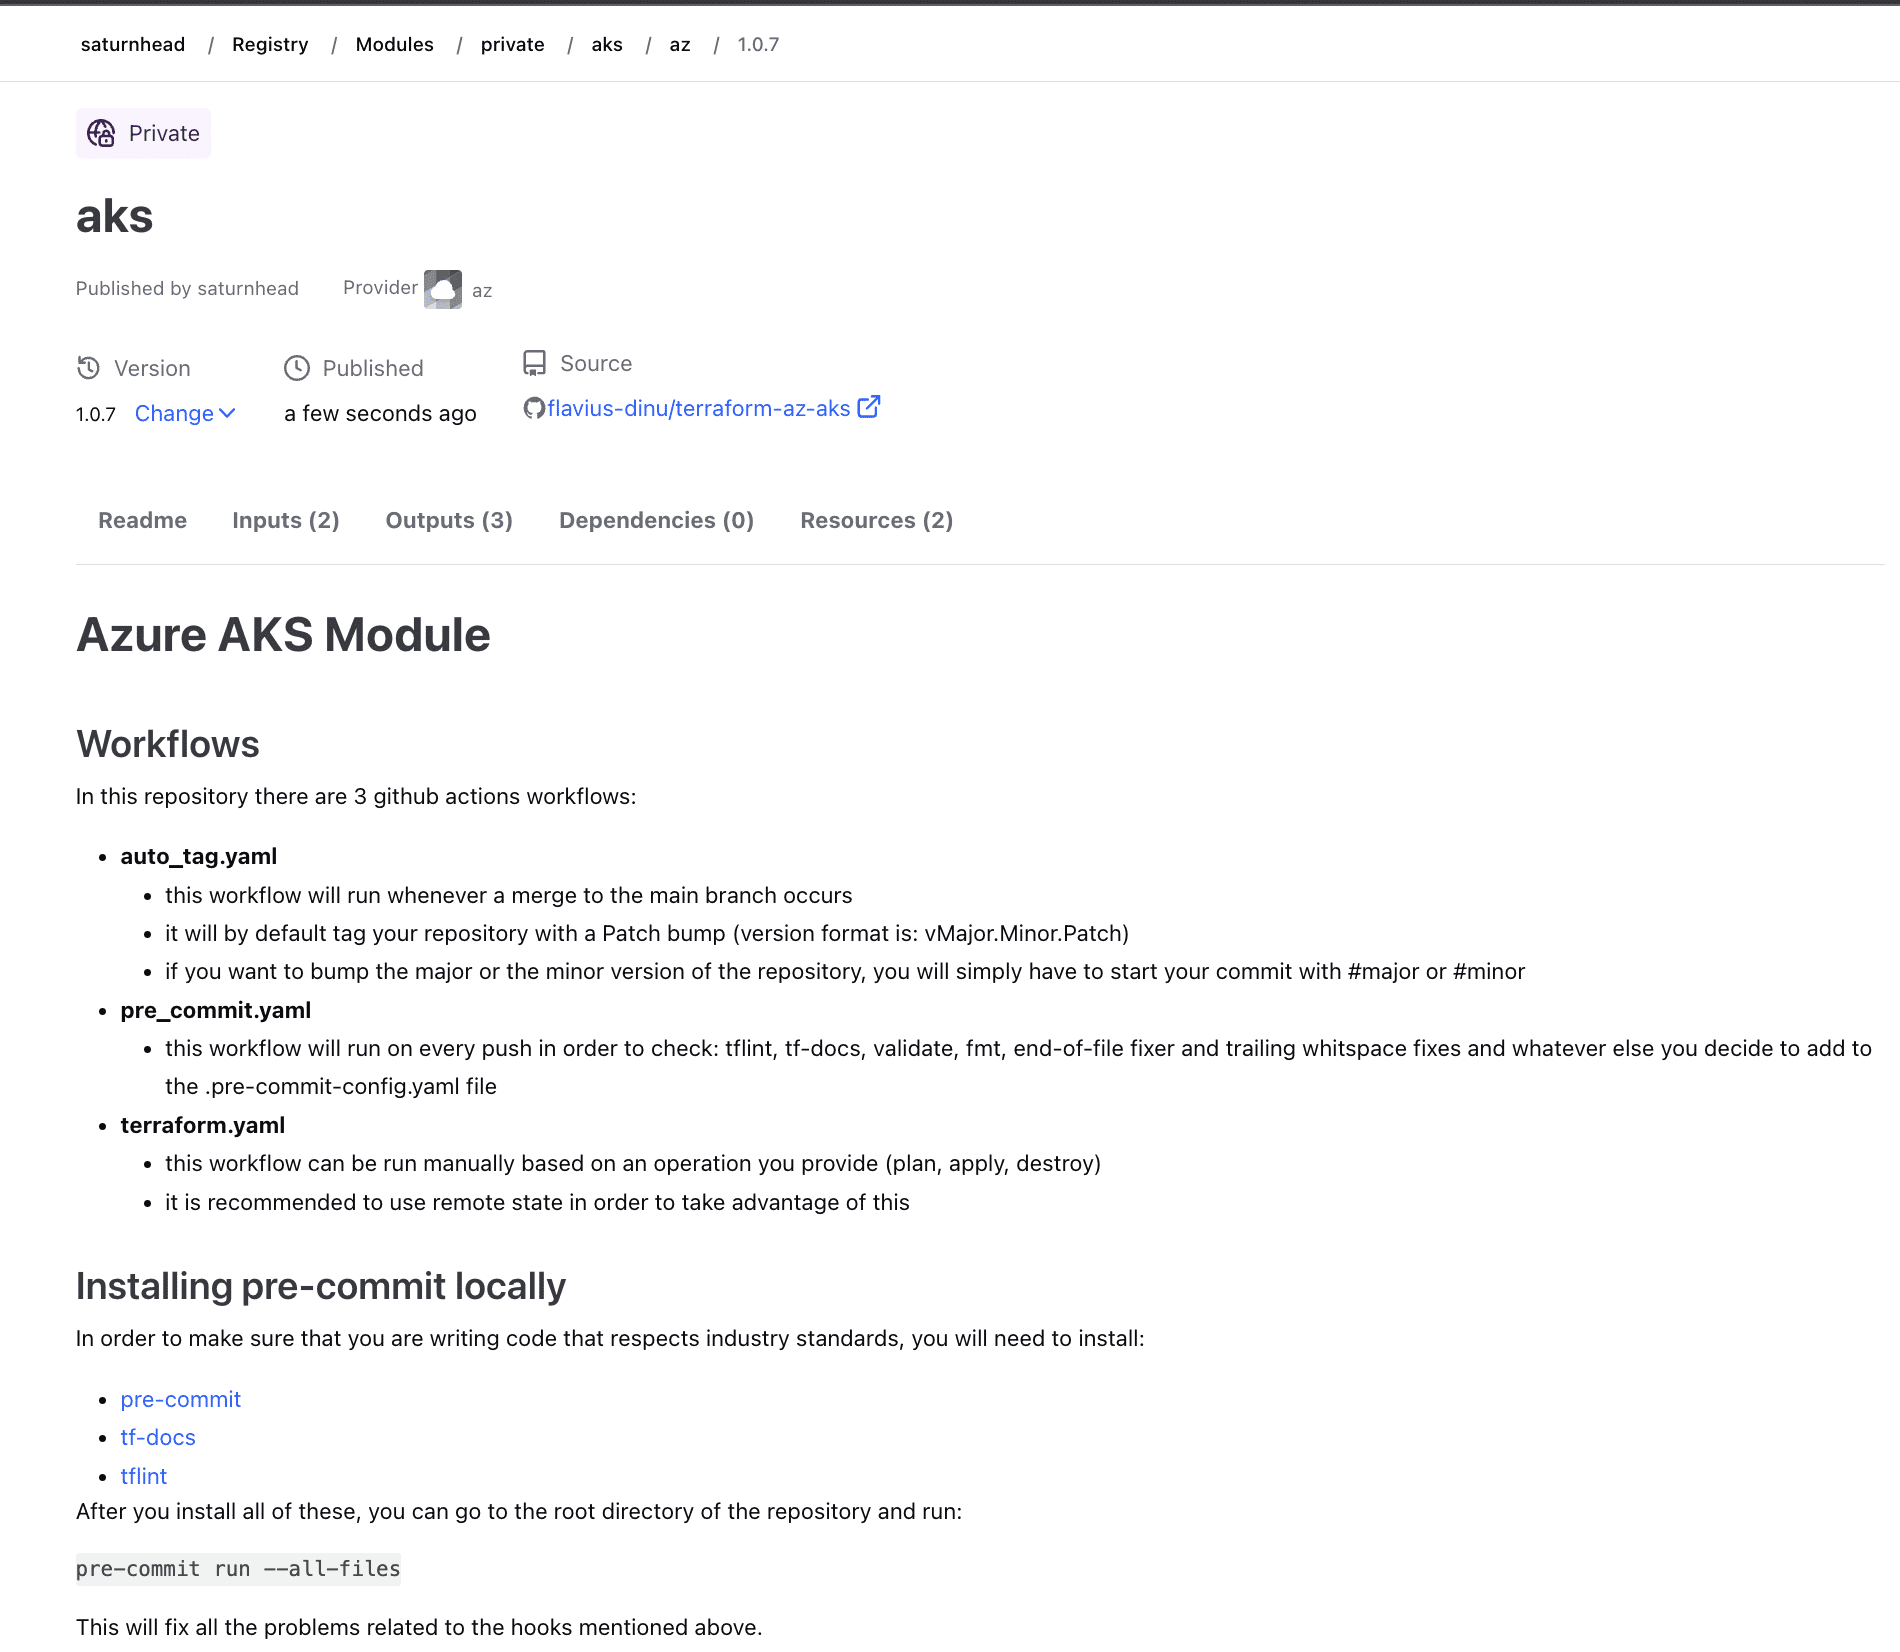Click the 1.0.7 version value
This screenshot has height=1652, width=1900.
(96, 414)
